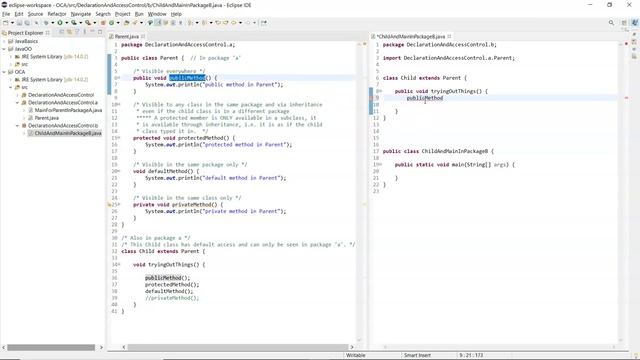Screen dimensions: 640x360
Task: Open dropdown arrow next to Run icon
Action: tap(67, 23)
